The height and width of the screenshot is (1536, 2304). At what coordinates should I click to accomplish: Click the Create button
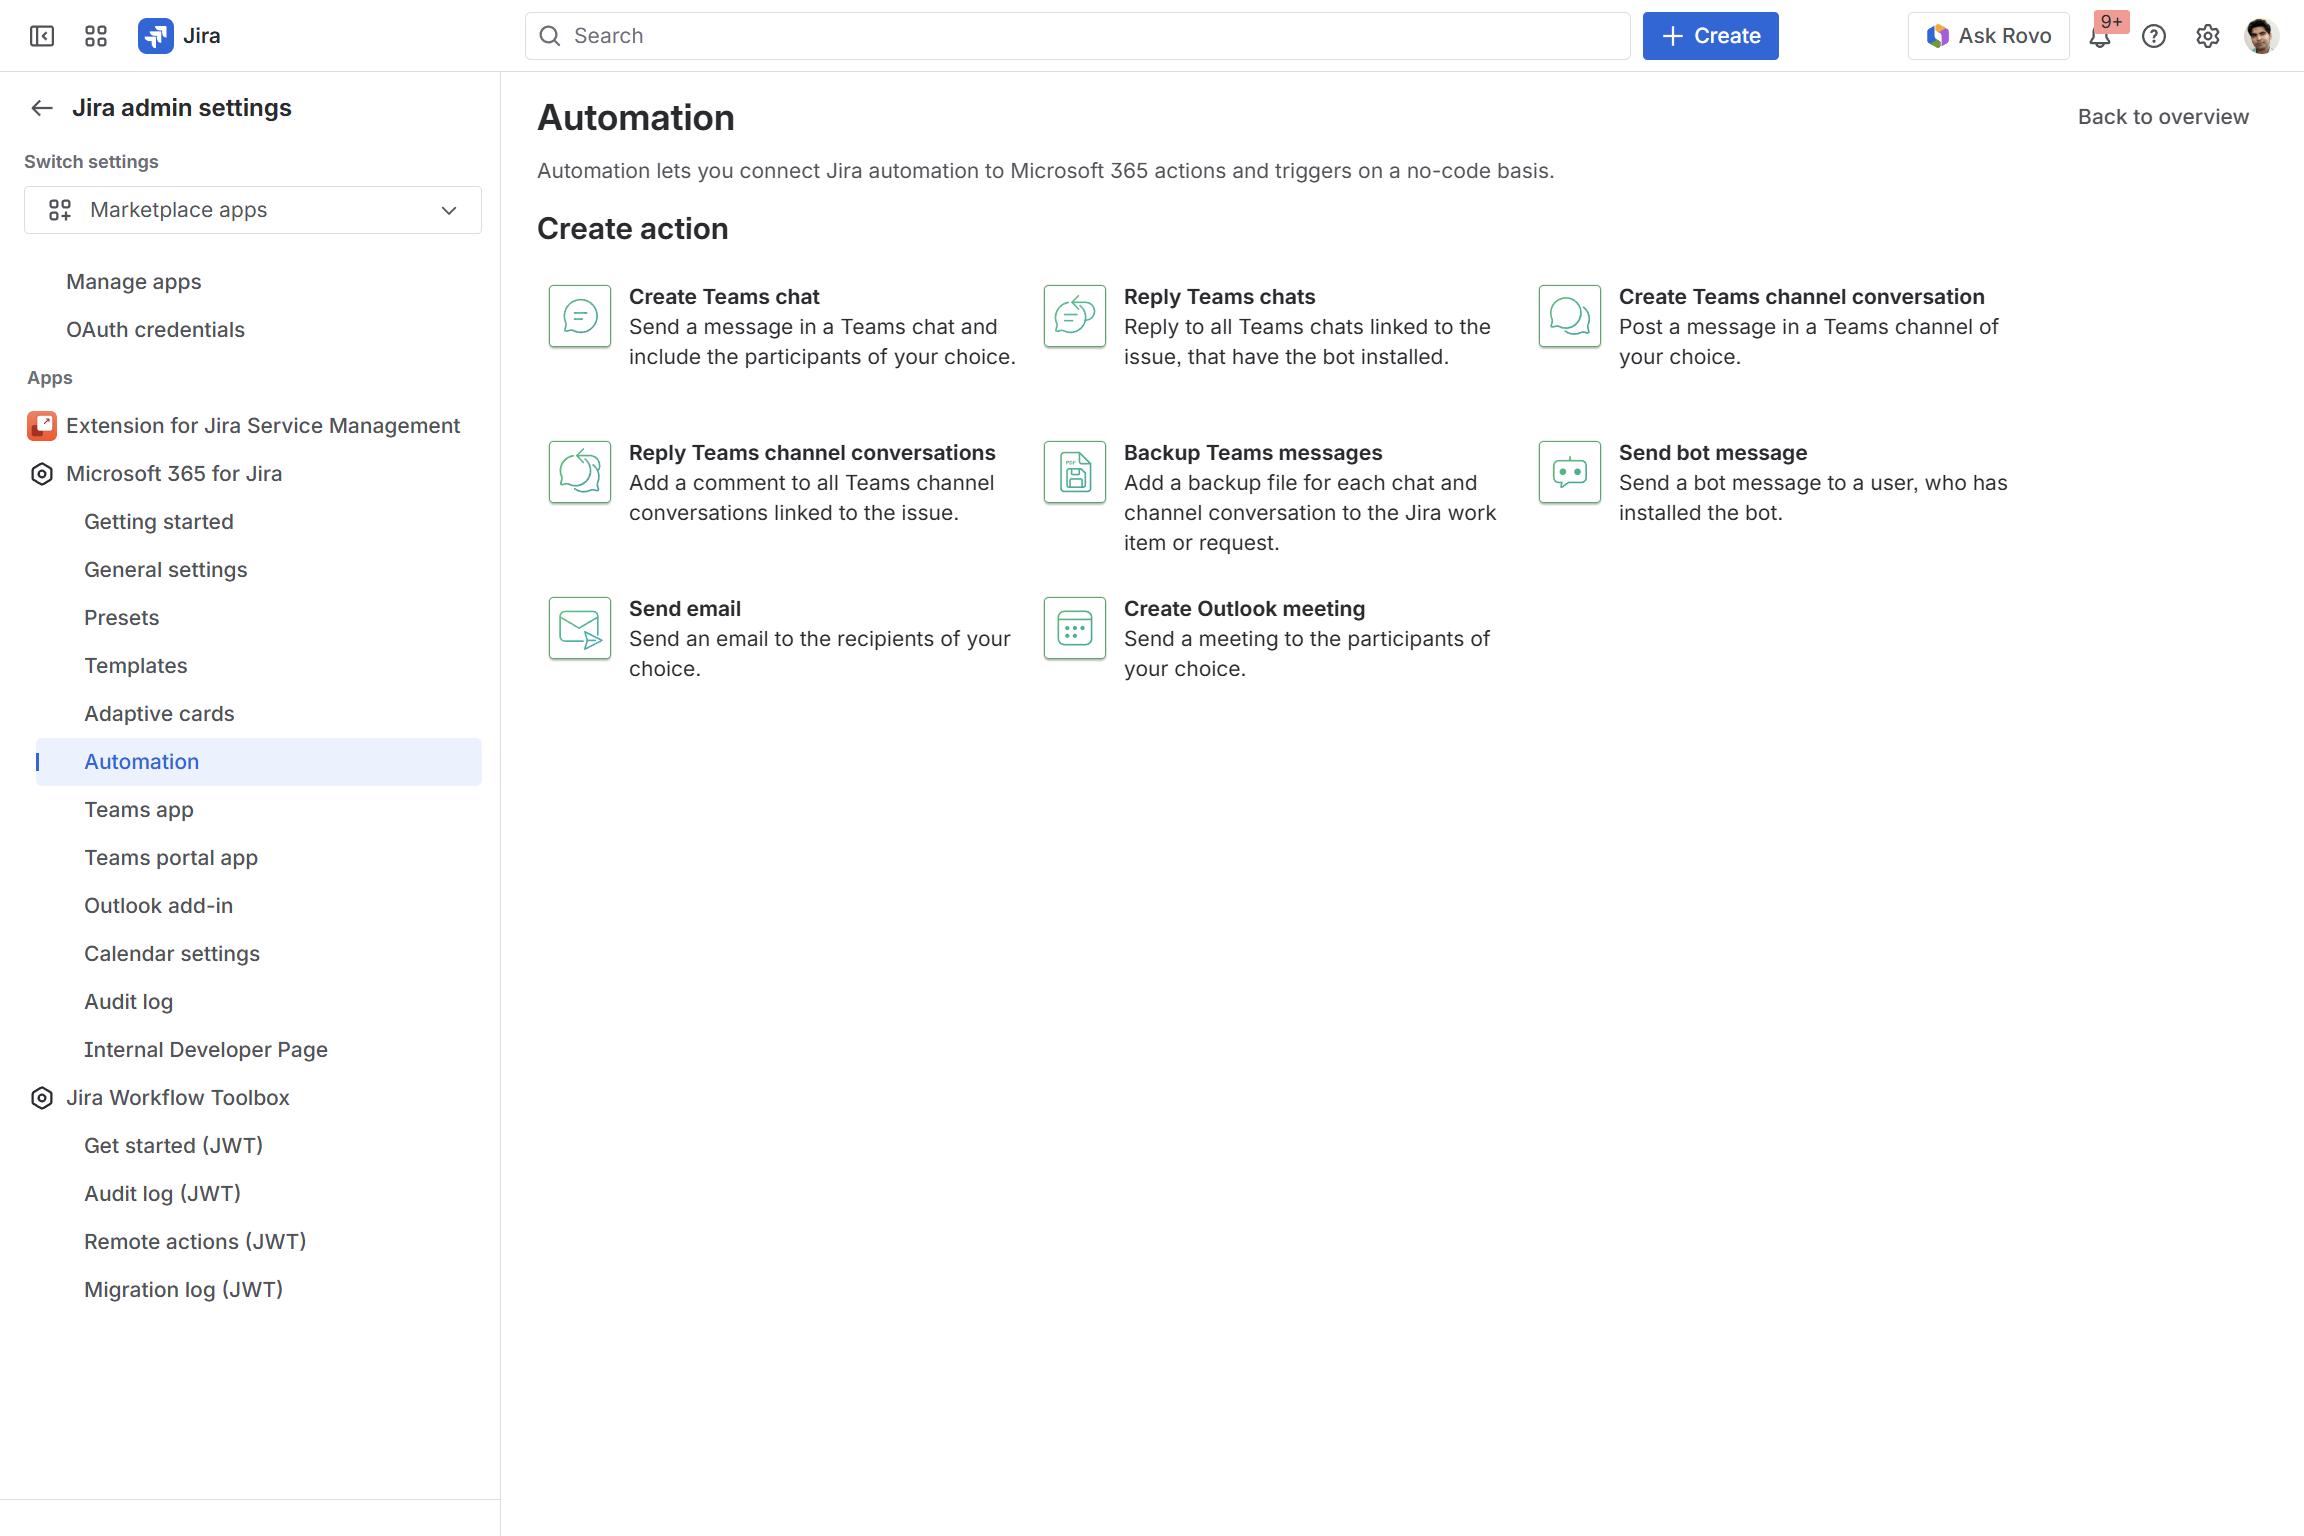(1711, 36)
